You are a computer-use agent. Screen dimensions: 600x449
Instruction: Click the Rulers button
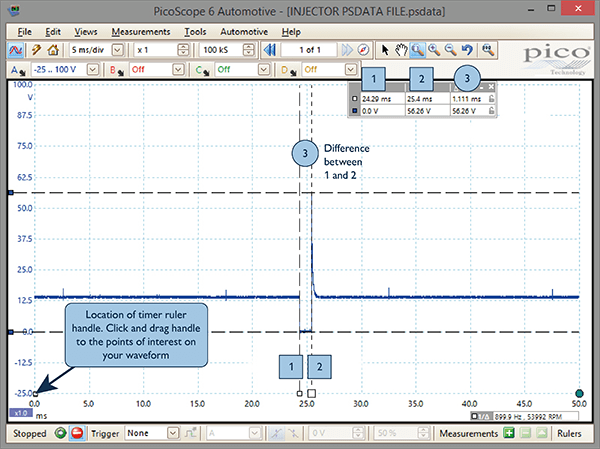coord(569,433)
